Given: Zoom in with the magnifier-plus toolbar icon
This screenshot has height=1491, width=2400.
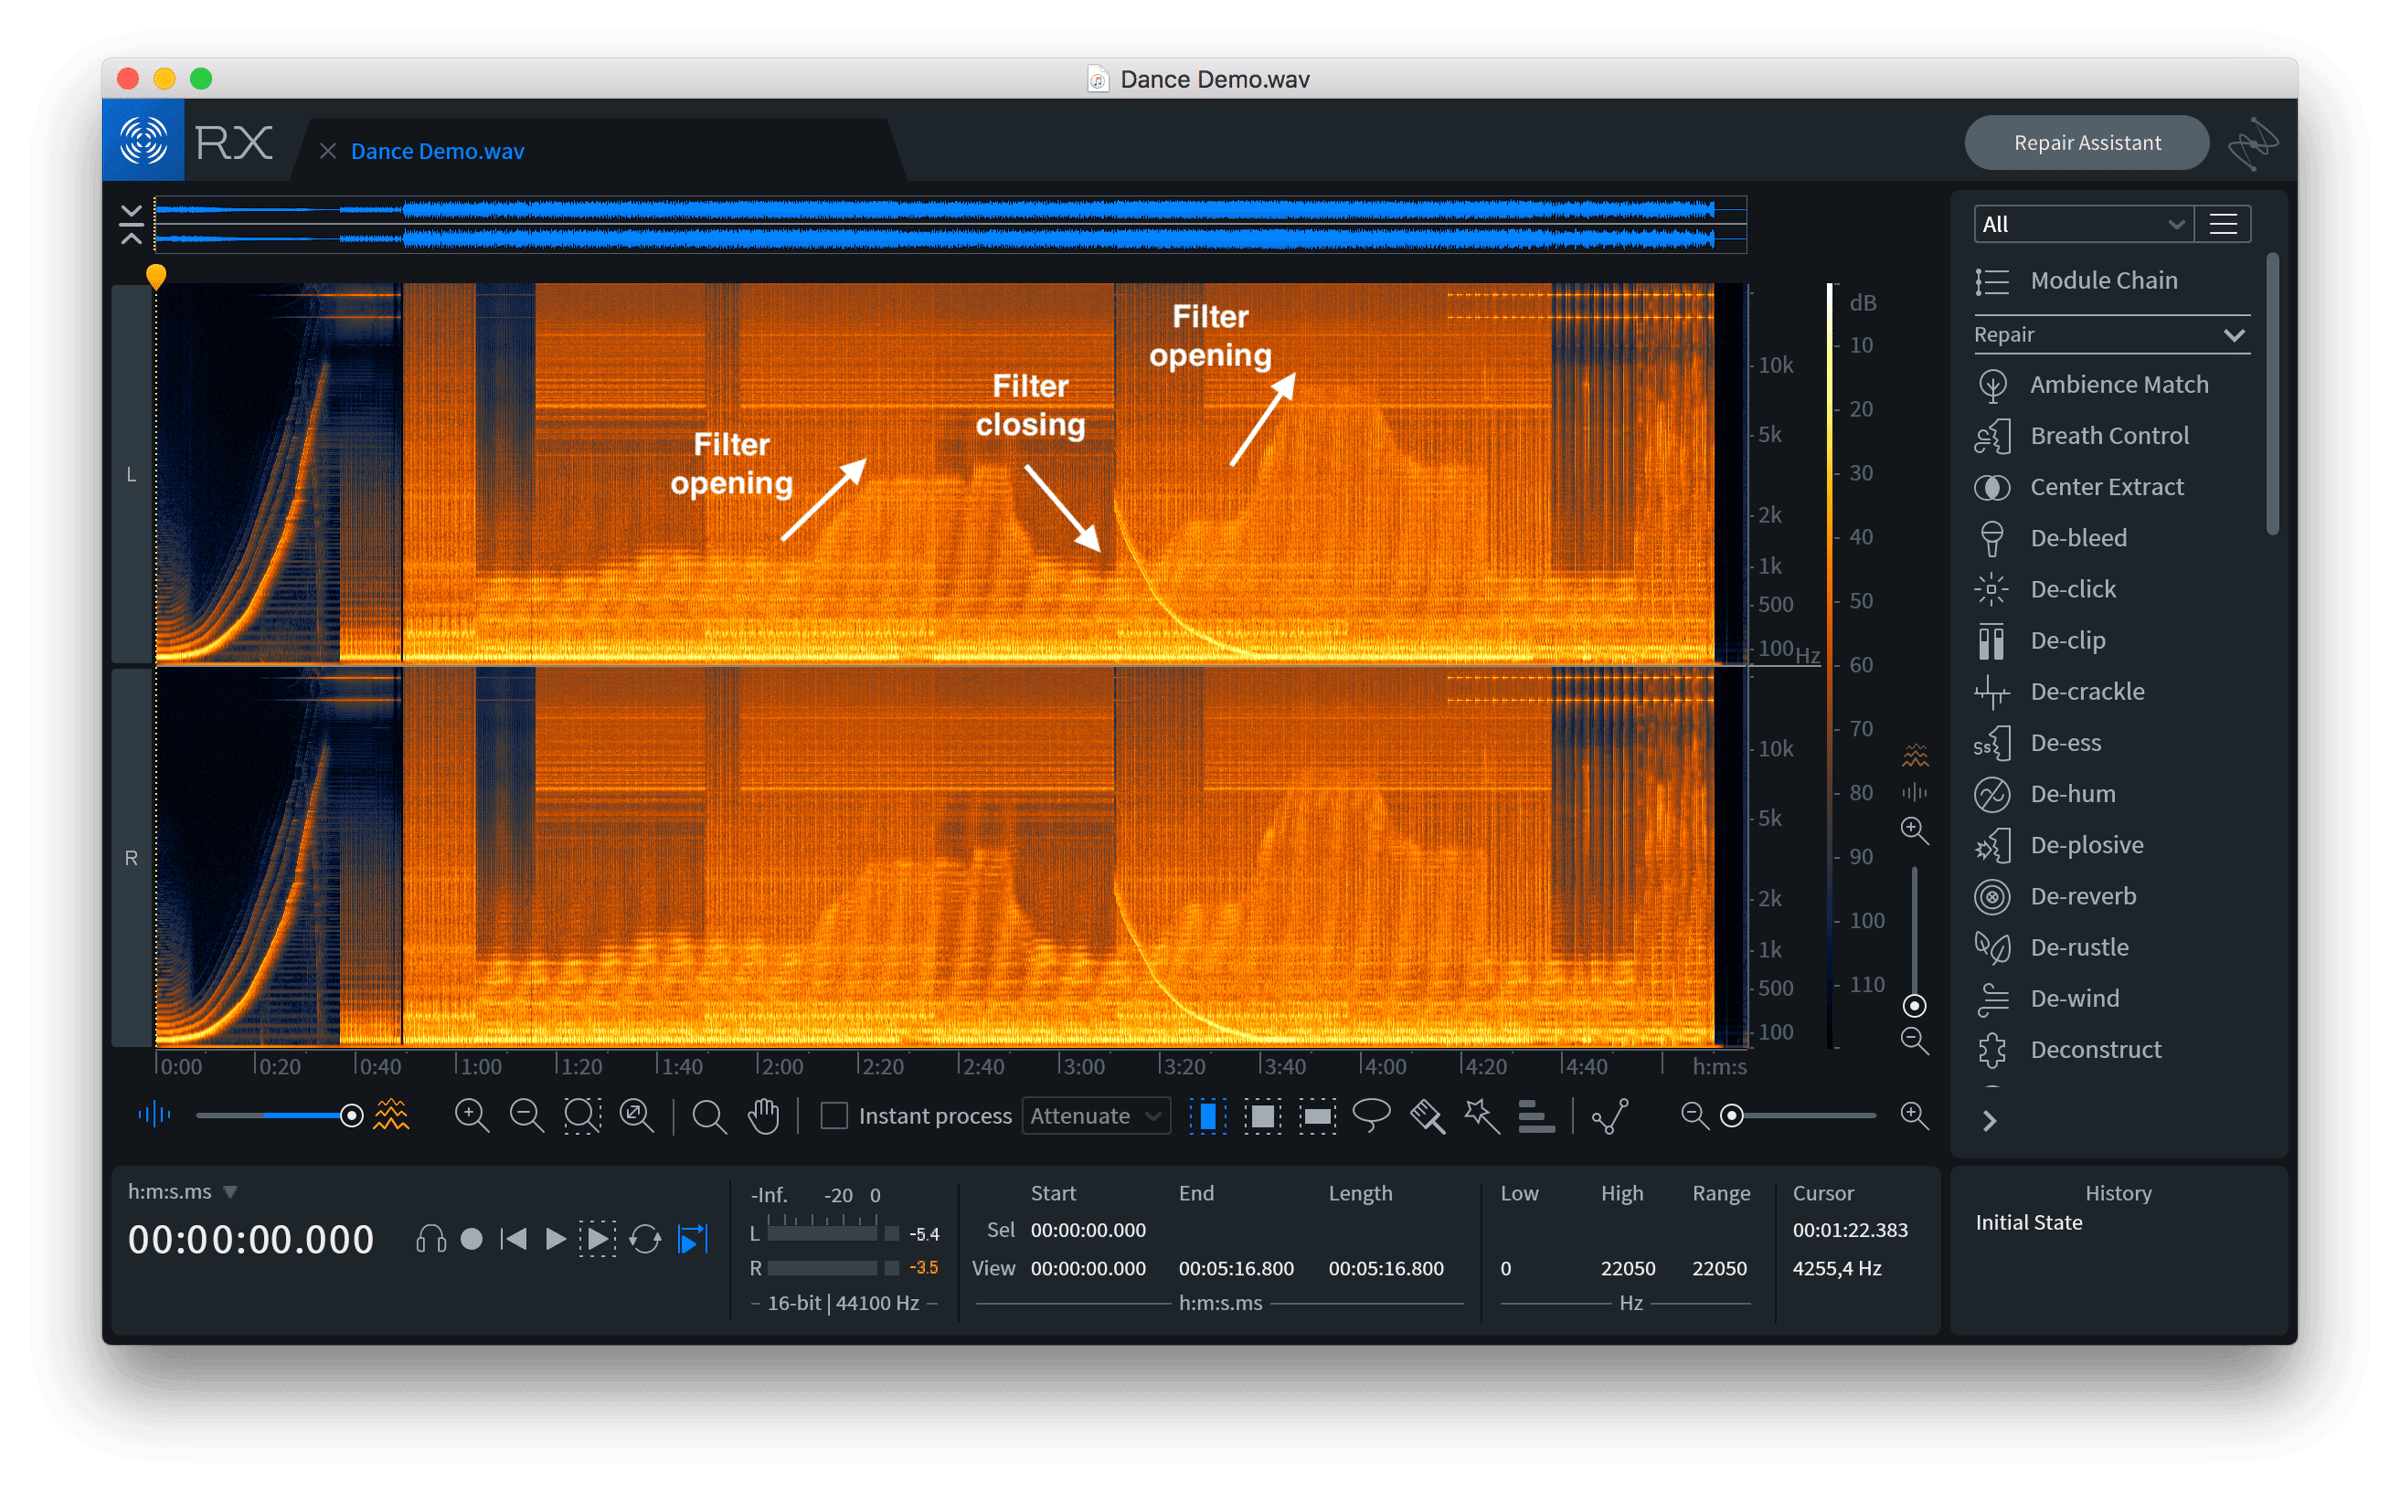Looking at the screenshot, I should coord(471,1116).
